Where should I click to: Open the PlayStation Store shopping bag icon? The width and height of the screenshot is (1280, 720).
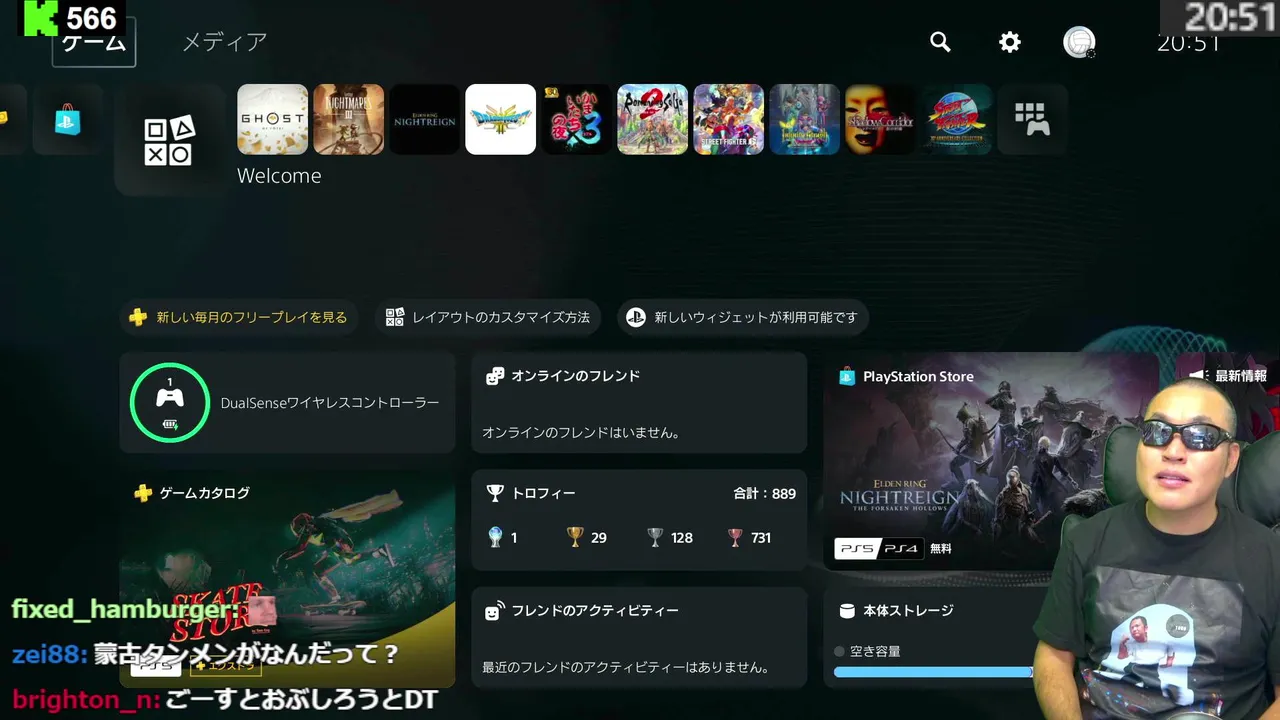click(x=68, y=120)
